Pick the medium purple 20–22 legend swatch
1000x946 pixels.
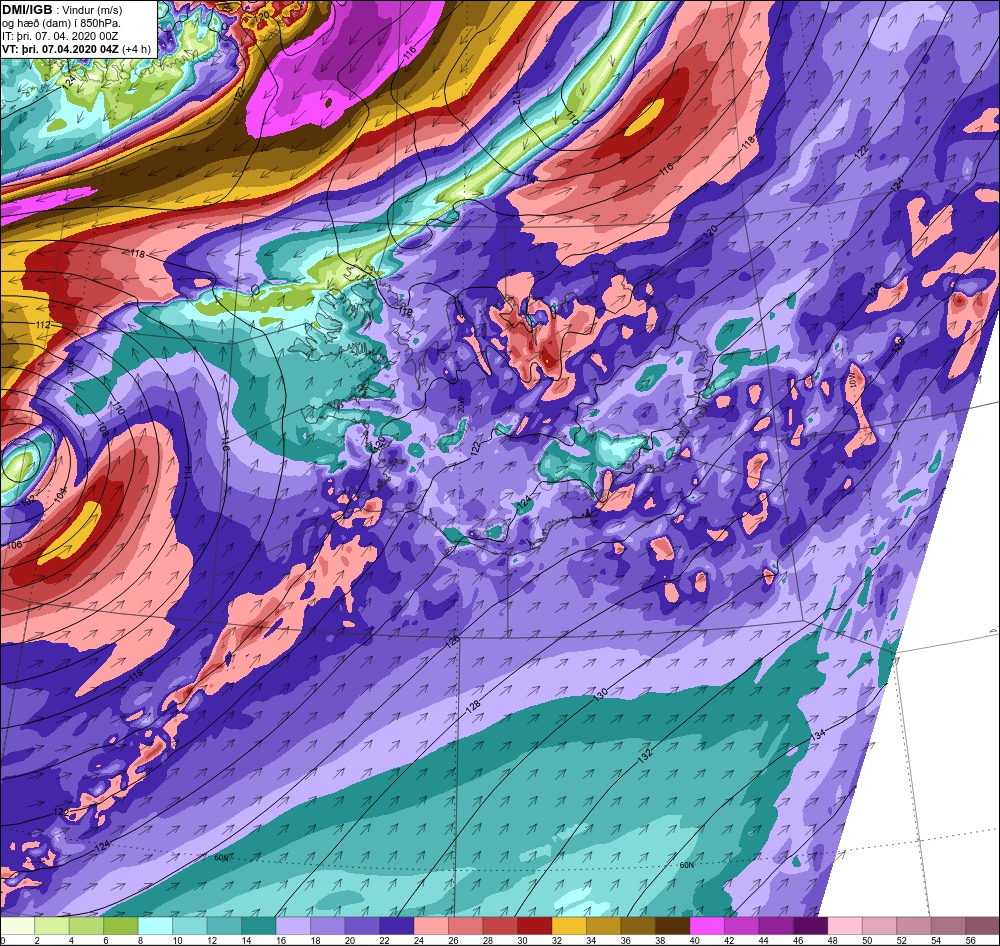tap(362, 924)
